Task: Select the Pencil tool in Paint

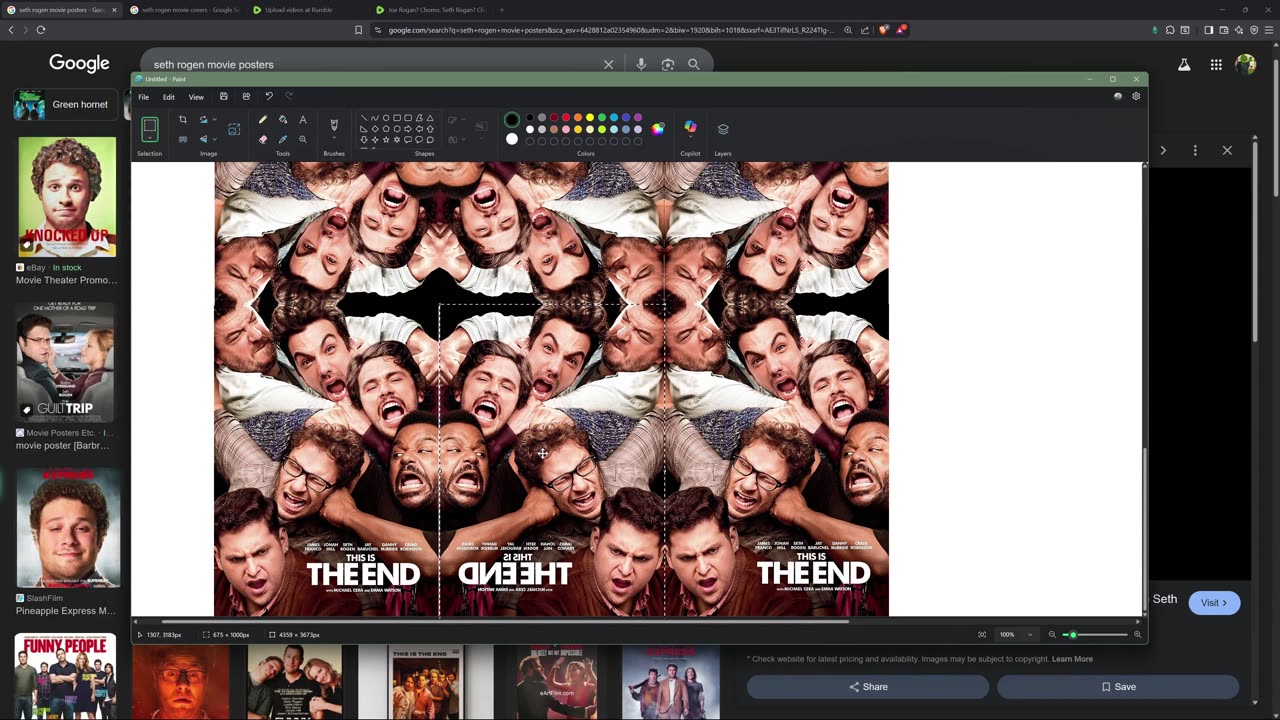Action: click(263, 120)
